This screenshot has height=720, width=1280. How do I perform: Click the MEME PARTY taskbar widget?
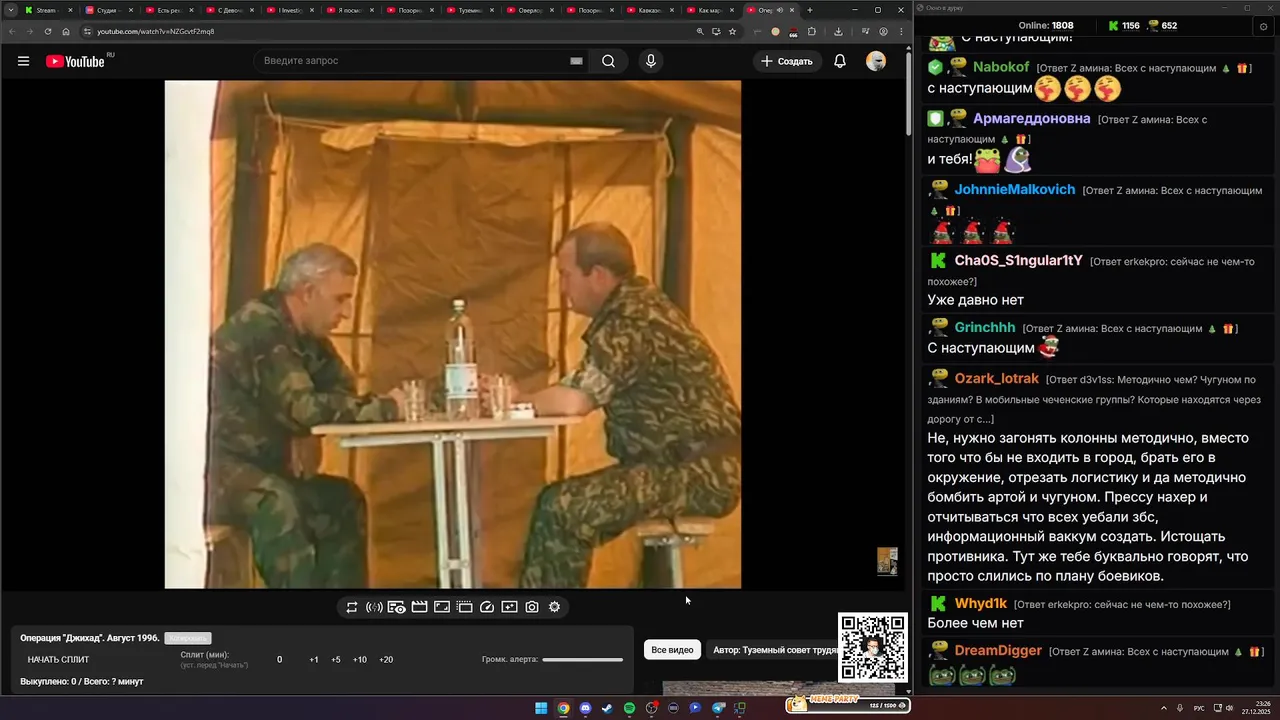pyautogui.click(x=848, y=704)
